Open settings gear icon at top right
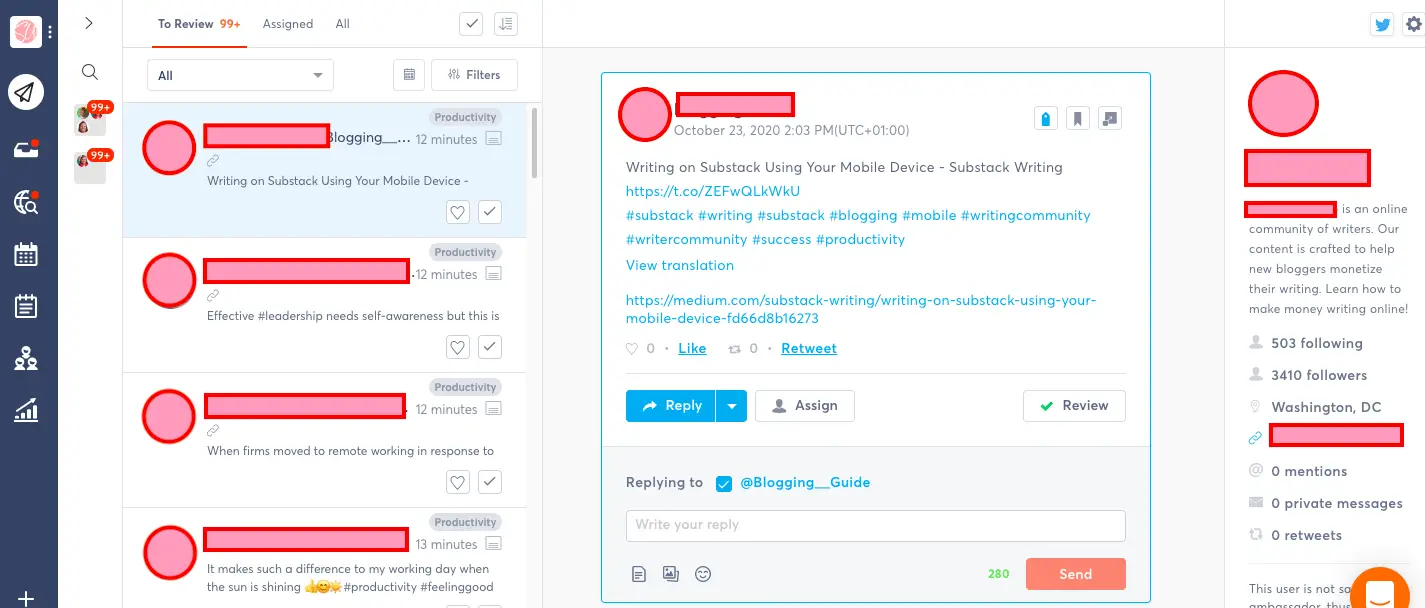This screenshot has width=1425, height=608. pyautogui.click(x=1413, y=25)
